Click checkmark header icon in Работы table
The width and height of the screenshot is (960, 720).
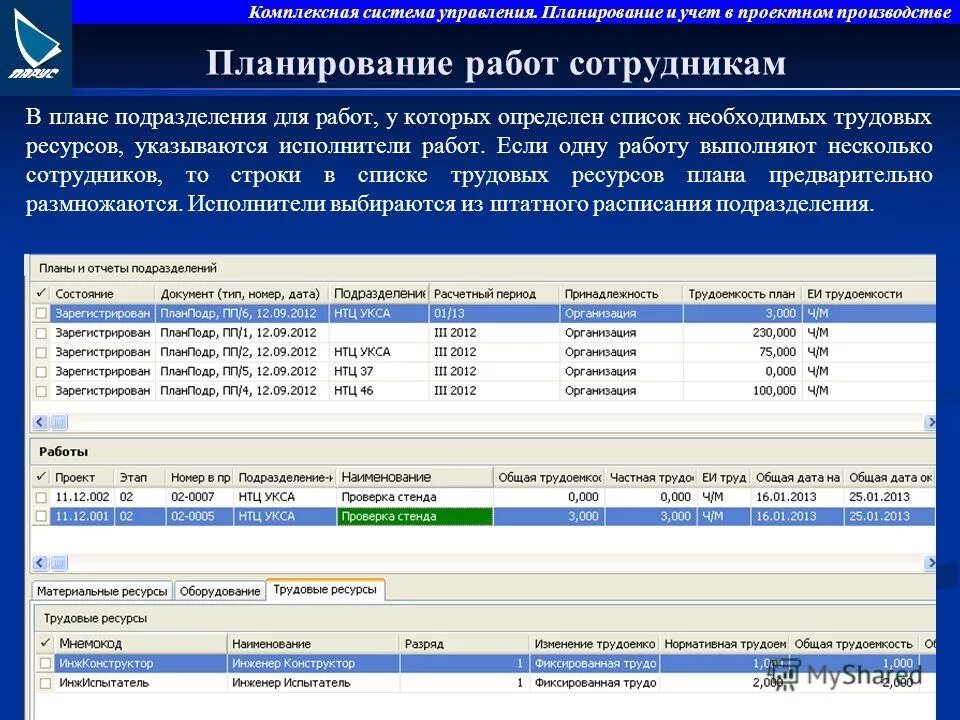(x=41, y=477)
